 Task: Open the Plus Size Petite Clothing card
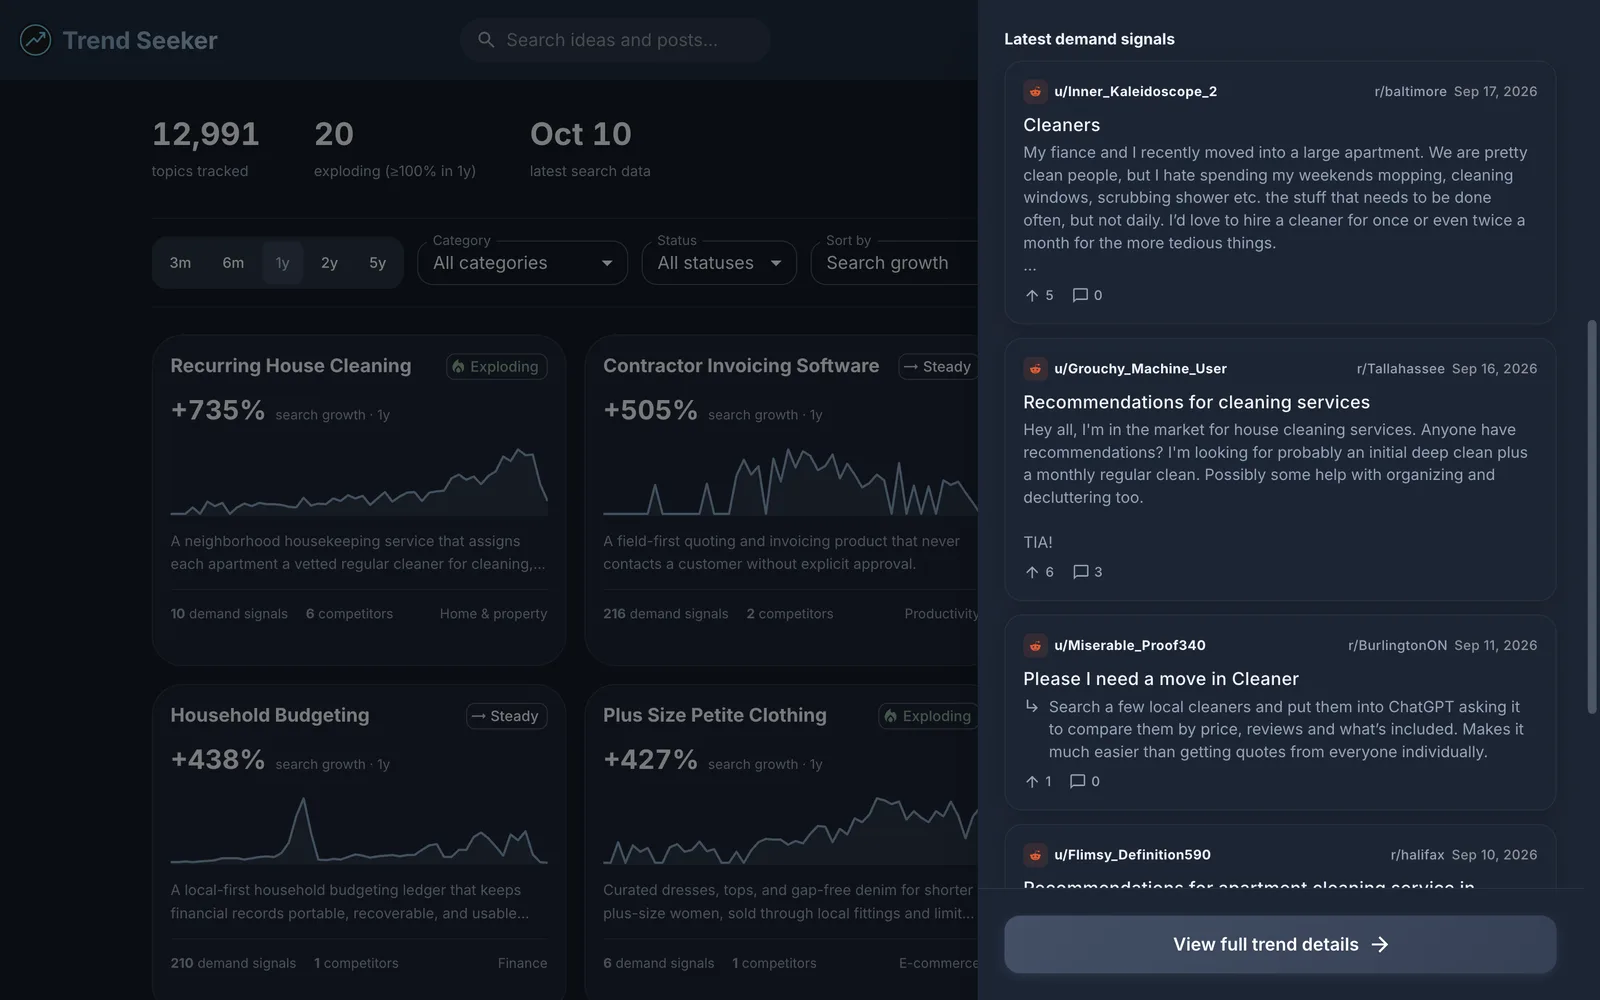click(782, 842)
